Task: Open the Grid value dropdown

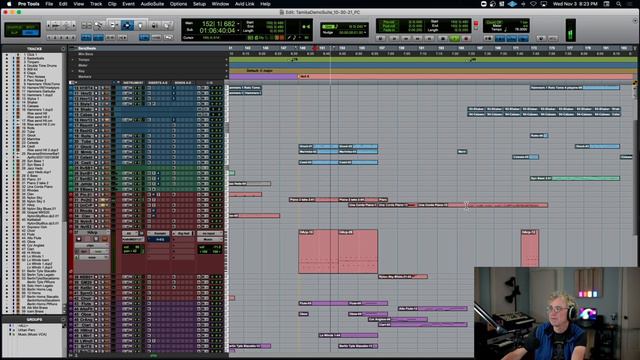Action: (365, 26)
